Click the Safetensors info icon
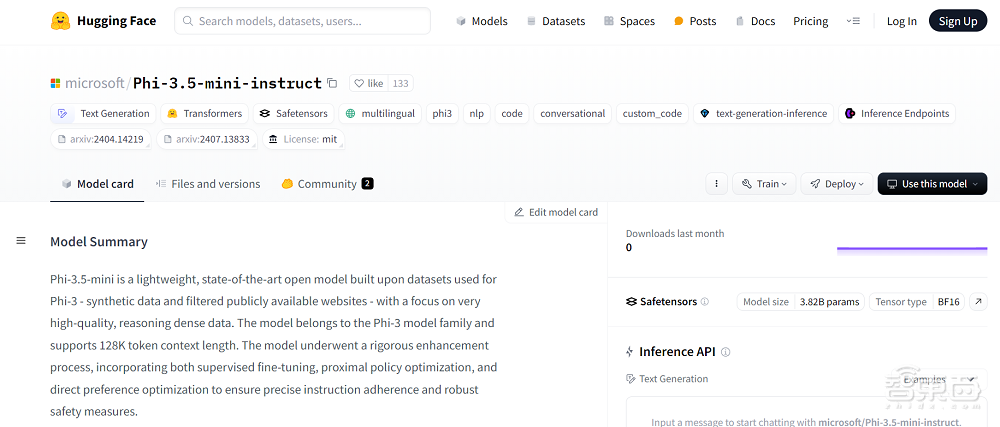This screenshot has height=427, width=1000. [705, 302]
